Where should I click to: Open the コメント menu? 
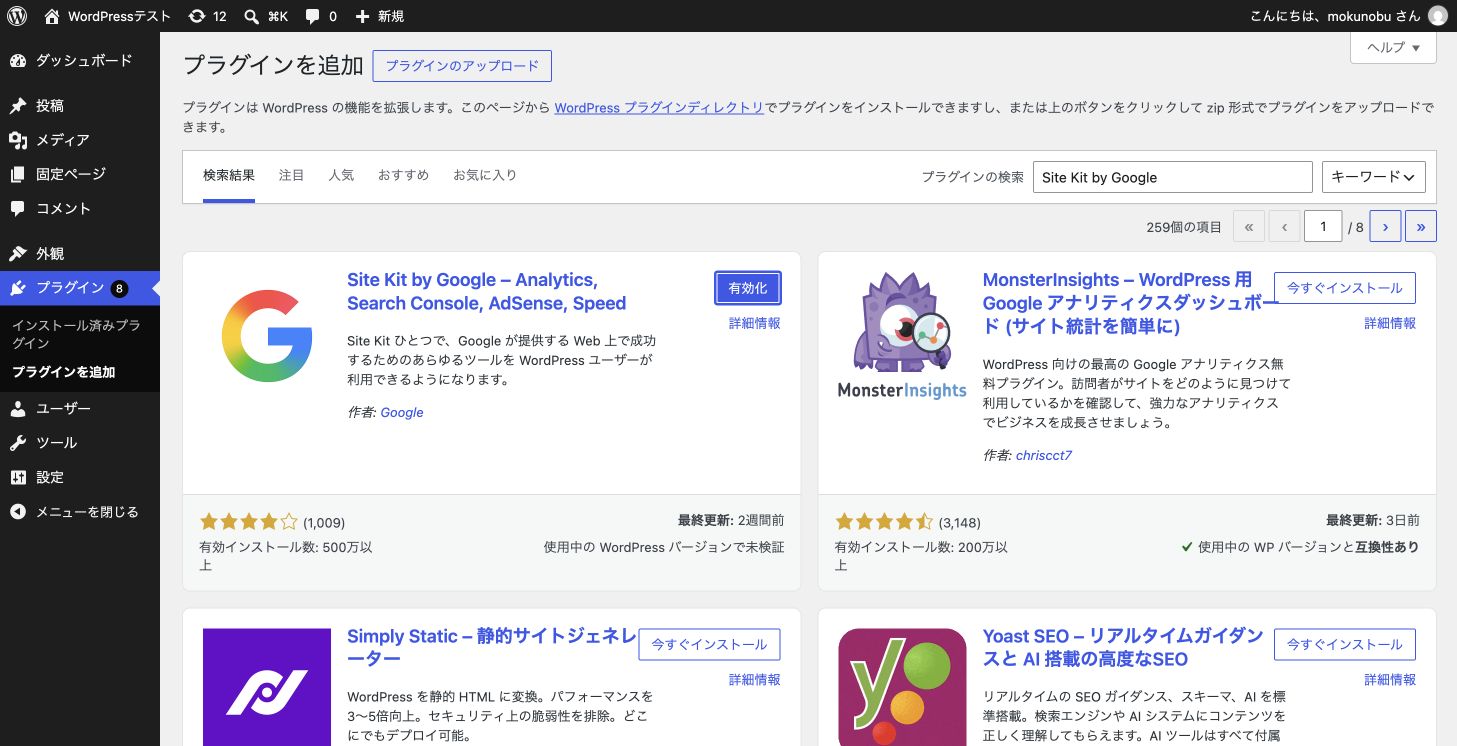[80, 208]
